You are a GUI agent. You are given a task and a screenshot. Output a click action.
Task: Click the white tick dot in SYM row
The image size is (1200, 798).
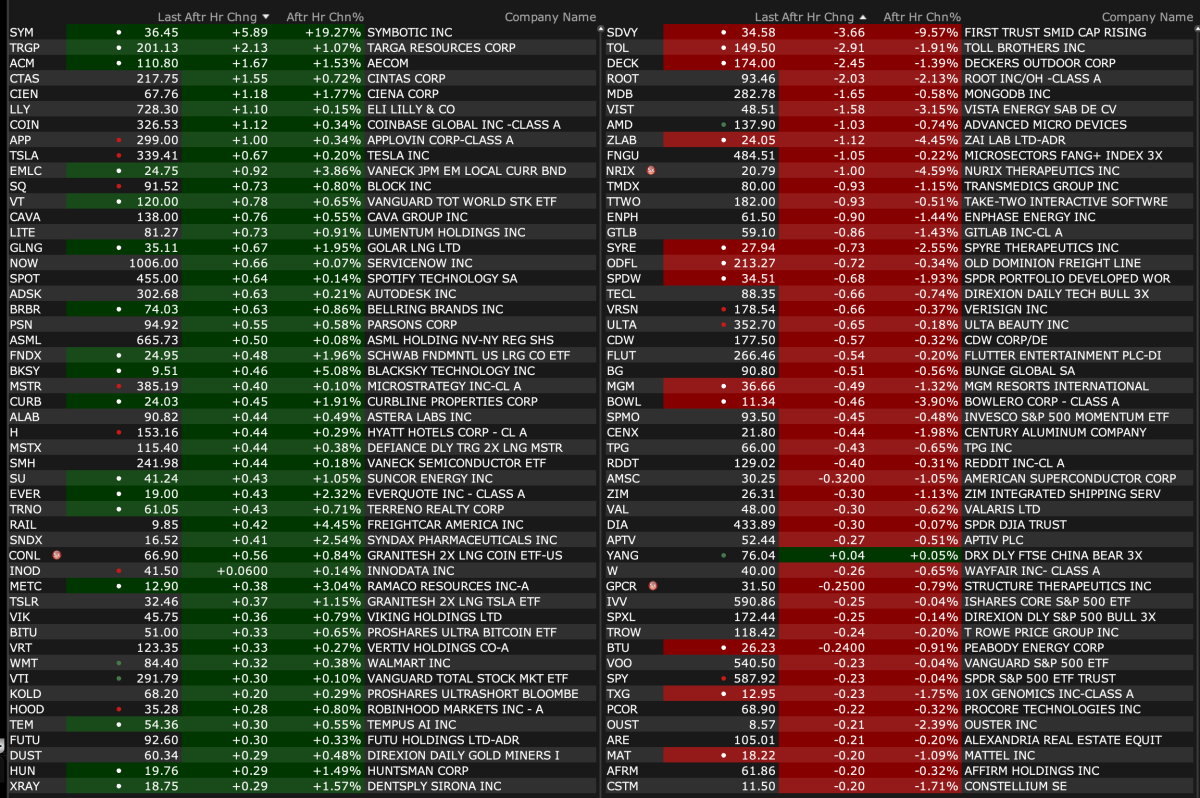(x=119, y=32)
